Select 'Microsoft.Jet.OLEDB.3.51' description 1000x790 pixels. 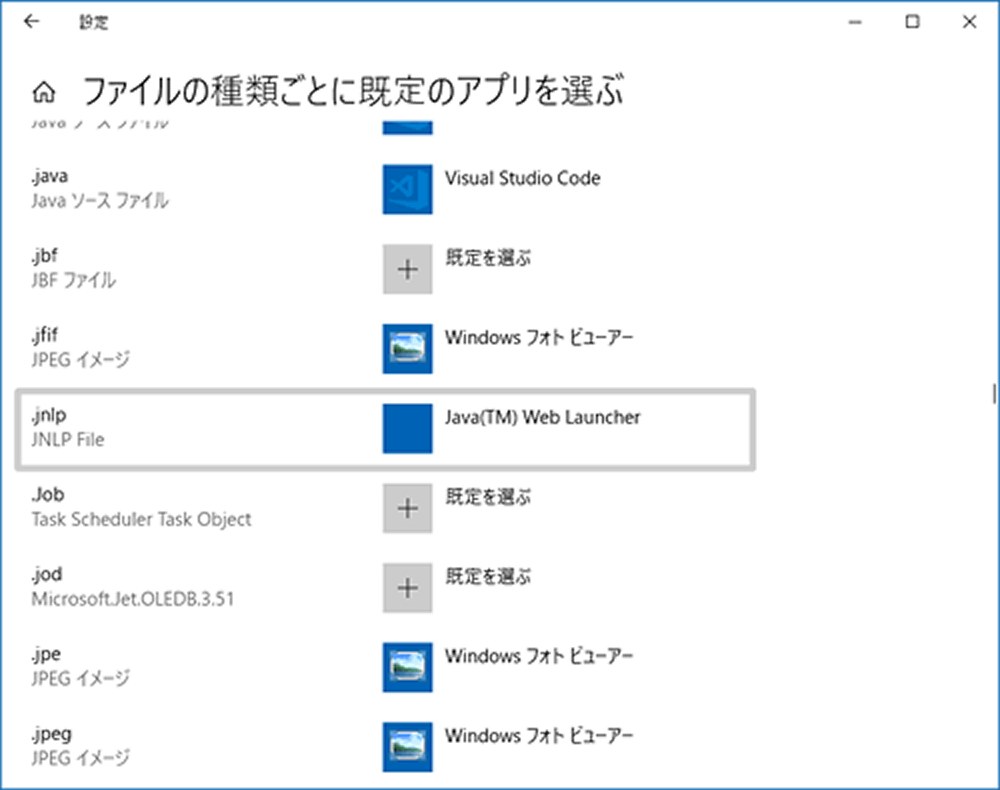(133, 599)
